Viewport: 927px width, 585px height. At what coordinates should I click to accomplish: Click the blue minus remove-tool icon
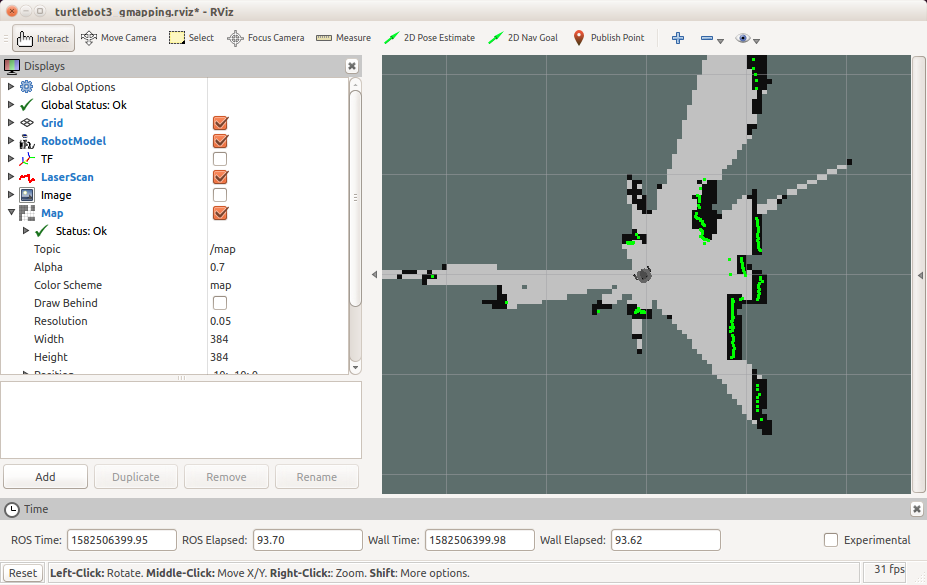point(706,38)
